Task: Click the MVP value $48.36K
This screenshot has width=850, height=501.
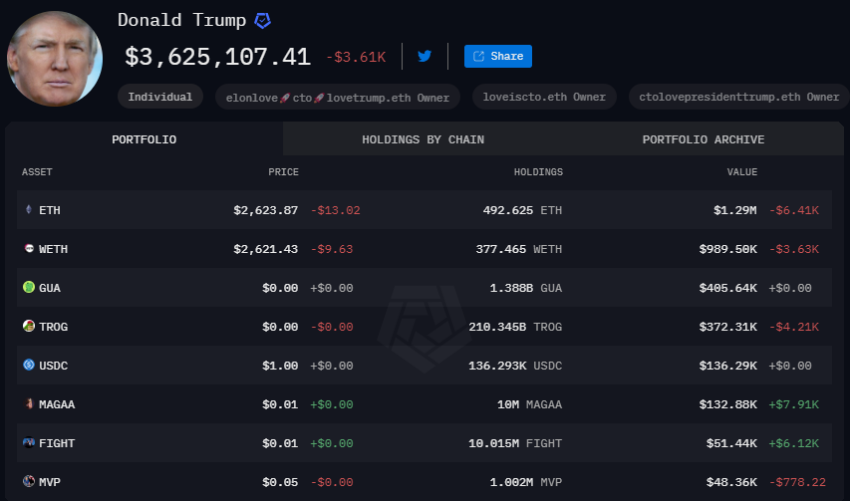Action: coord(732,482)
